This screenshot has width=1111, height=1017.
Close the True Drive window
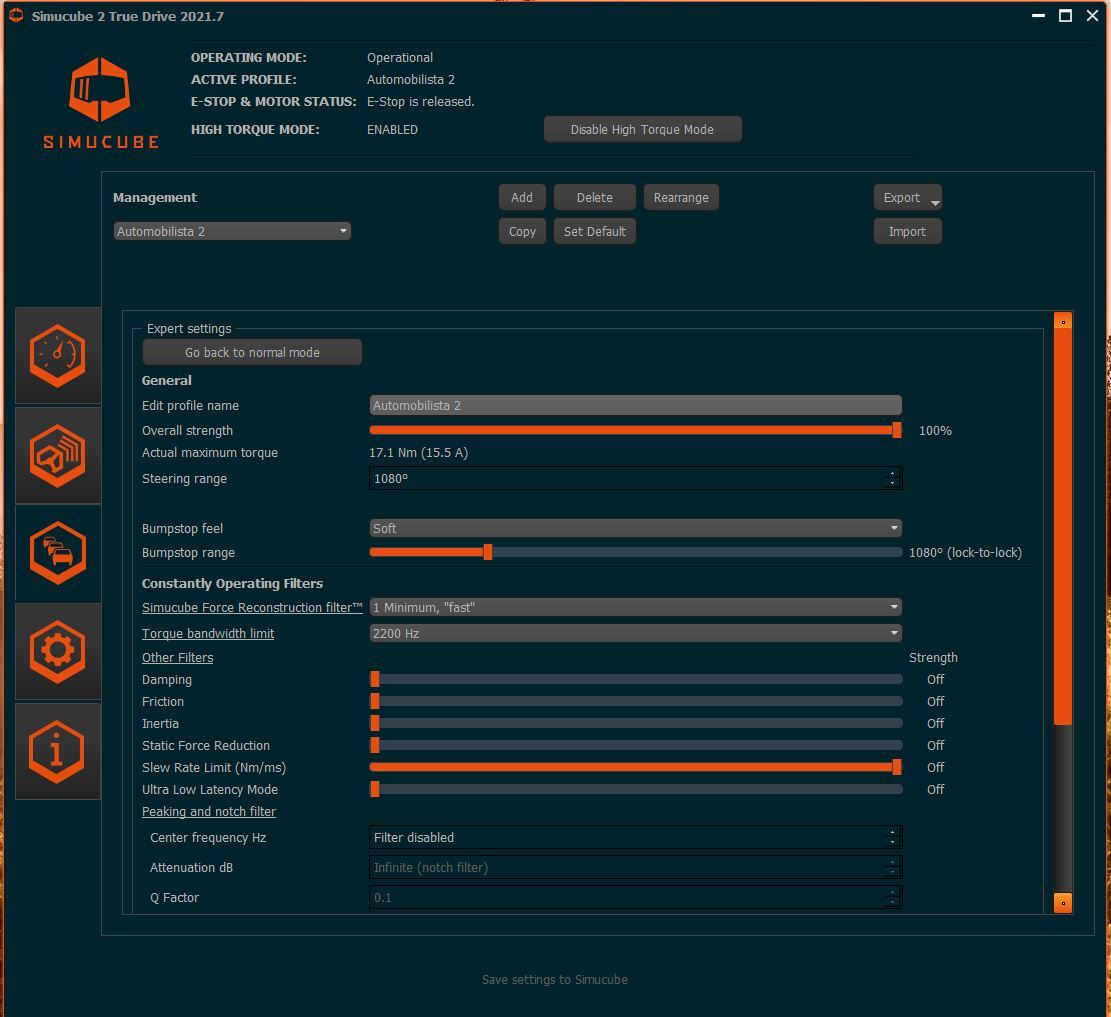point(1092,16)
